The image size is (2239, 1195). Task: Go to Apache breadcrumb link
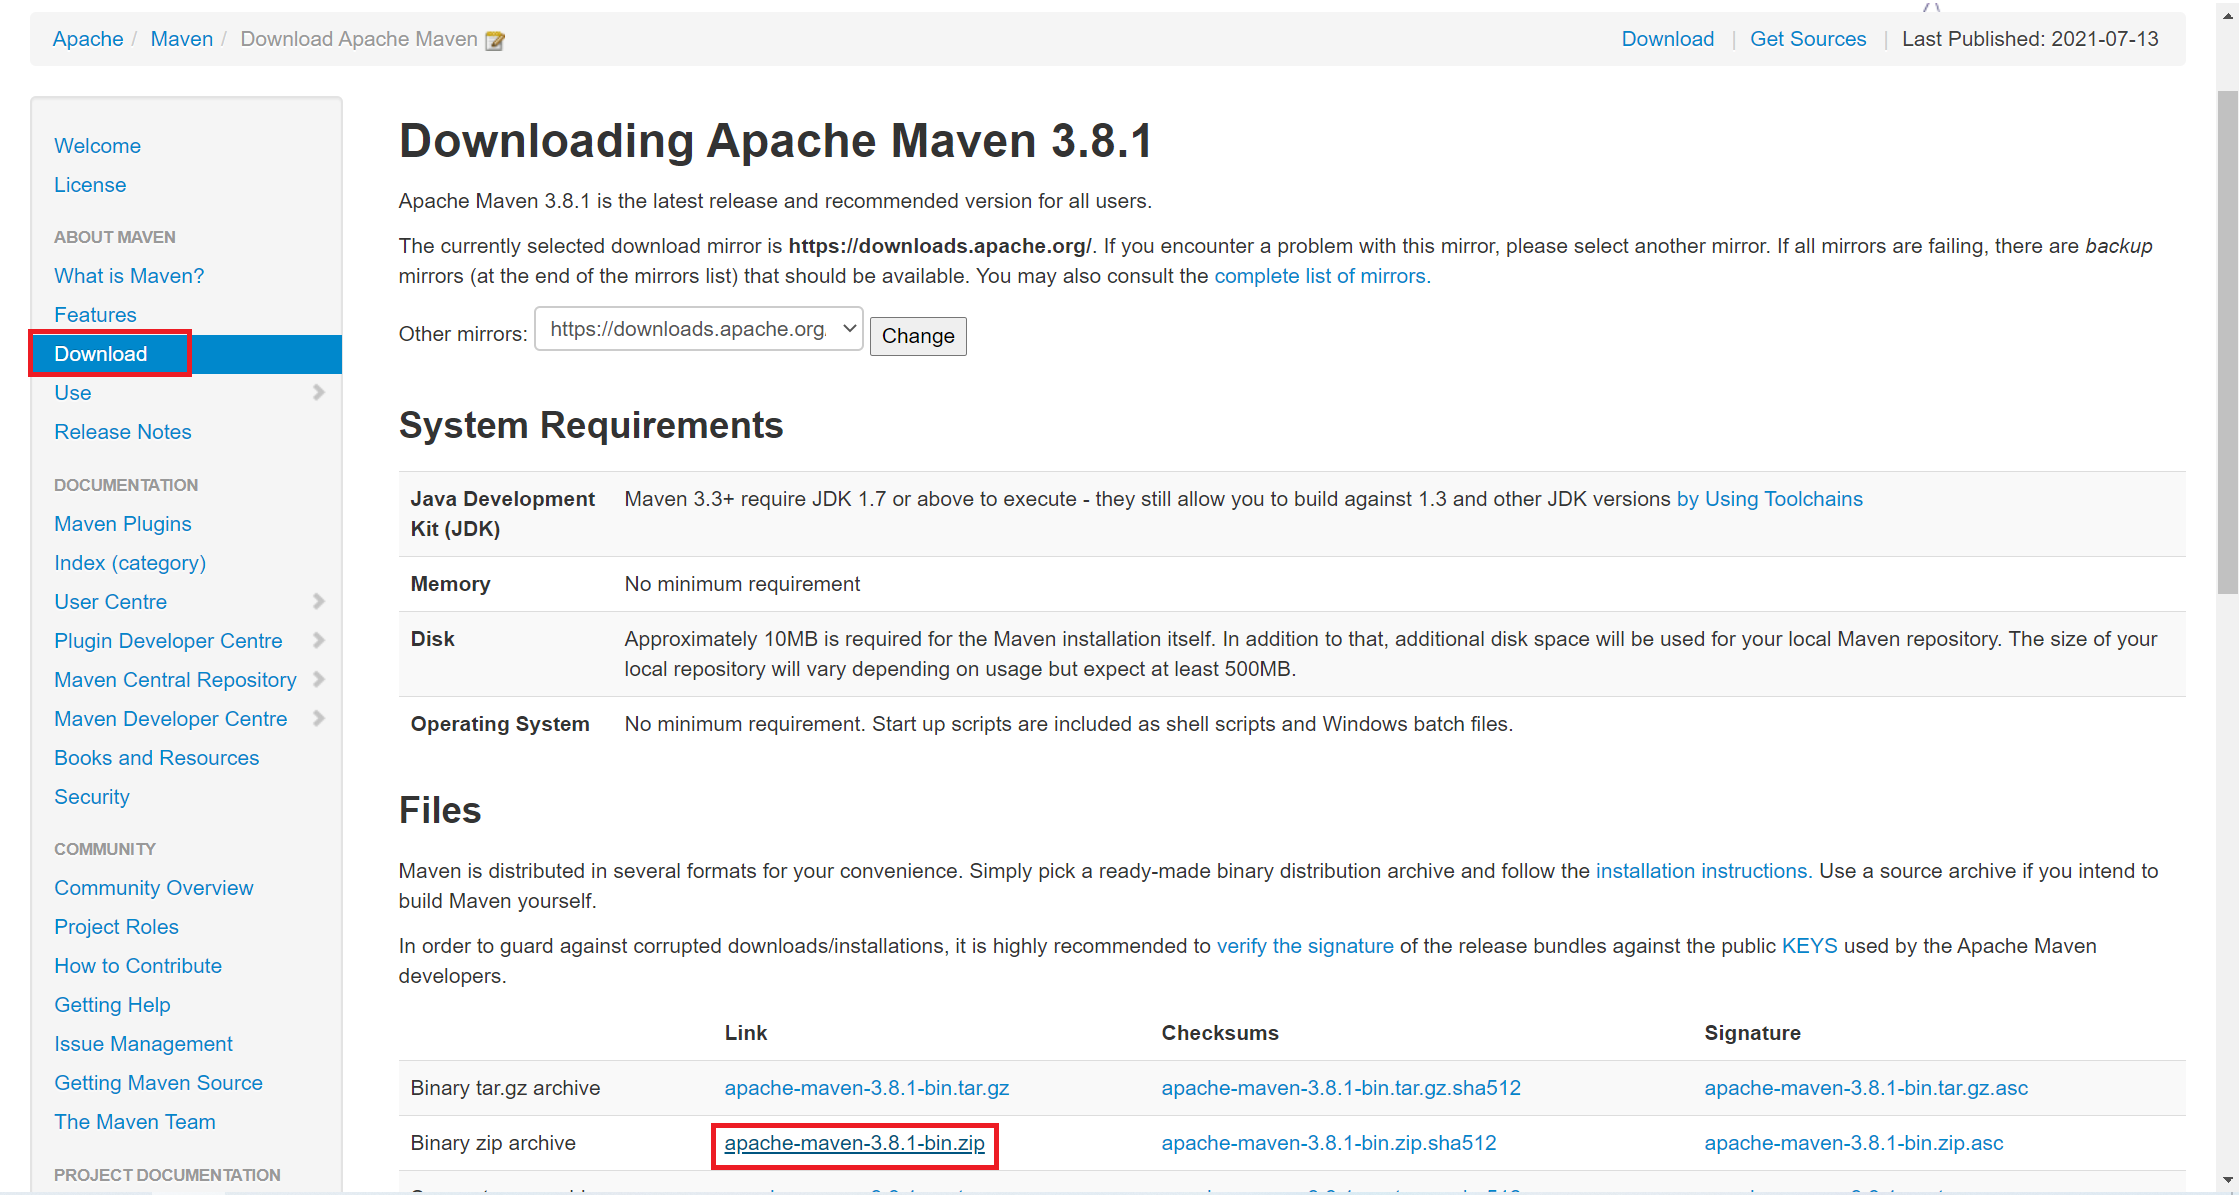click(x=88, y=39)
